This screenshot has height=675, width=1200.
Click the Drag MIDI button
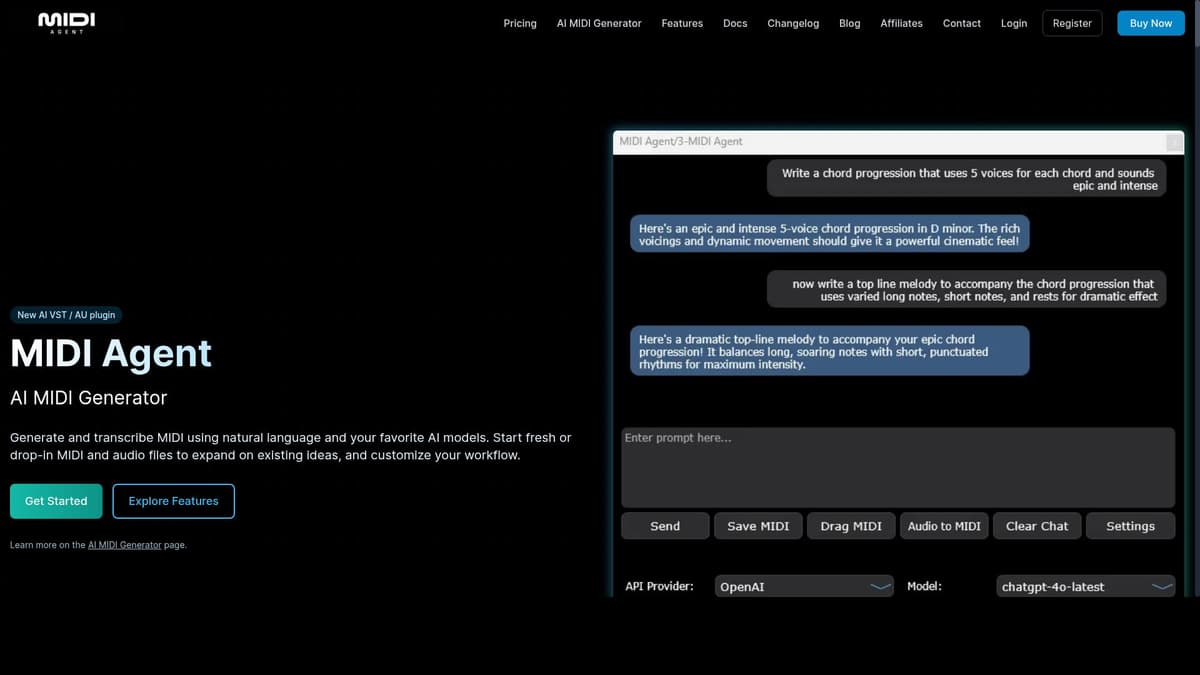(x=851, y=526)
